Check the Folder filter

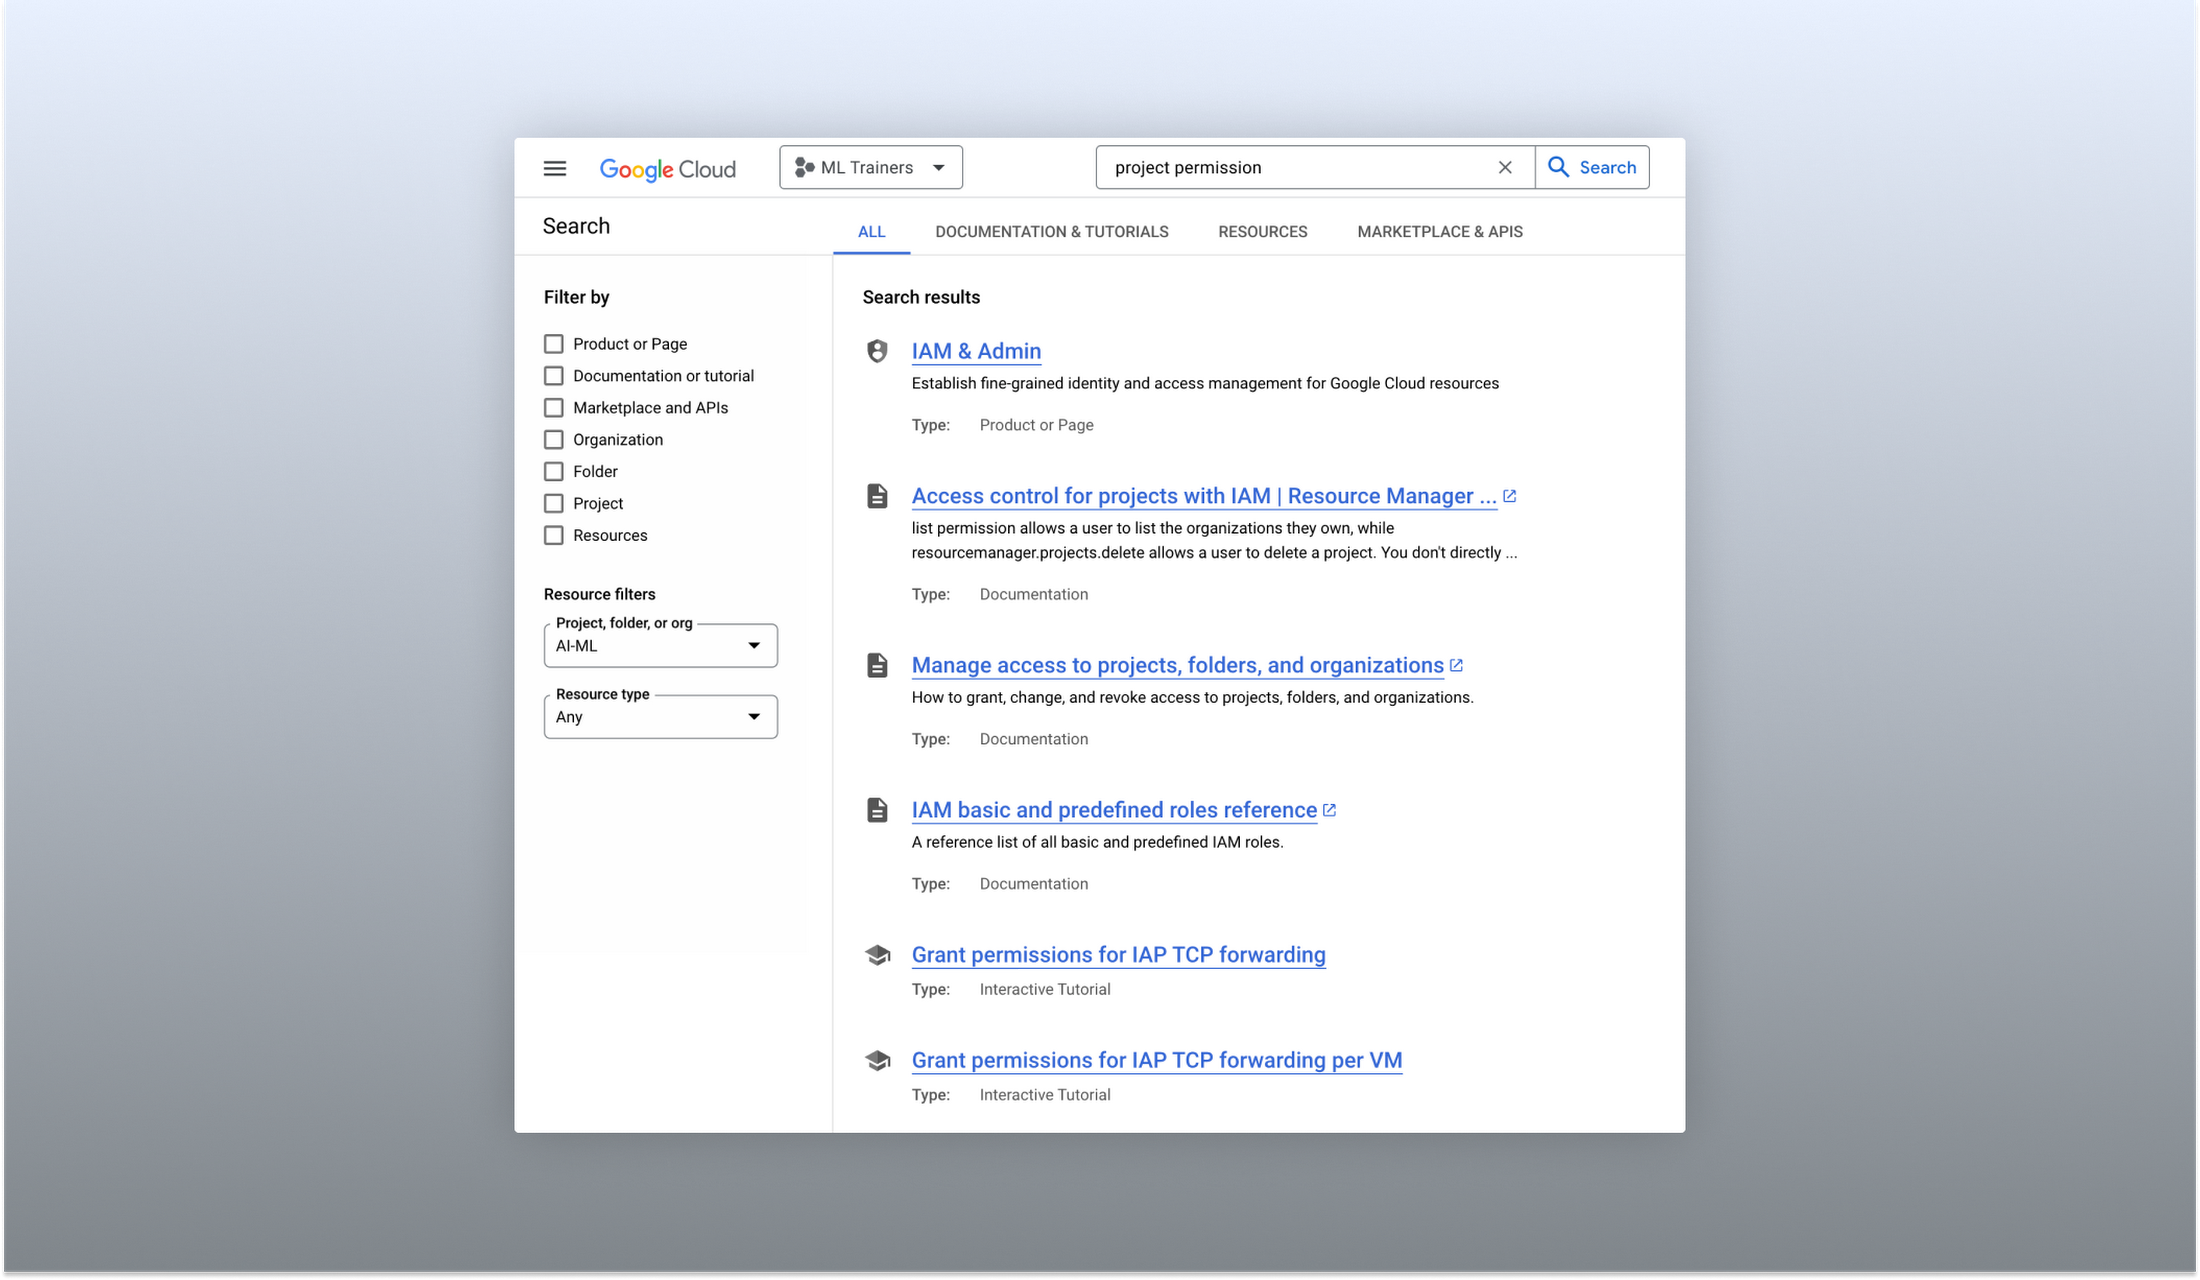(x=553, y=472)
